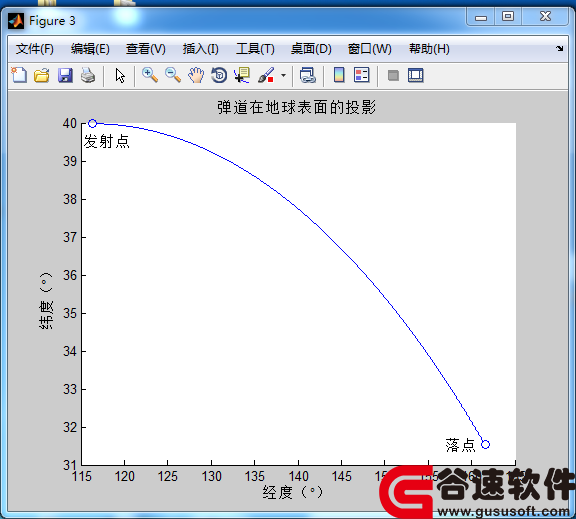
Task: Insert a legend using the toolbar icon
Action: 361,75
